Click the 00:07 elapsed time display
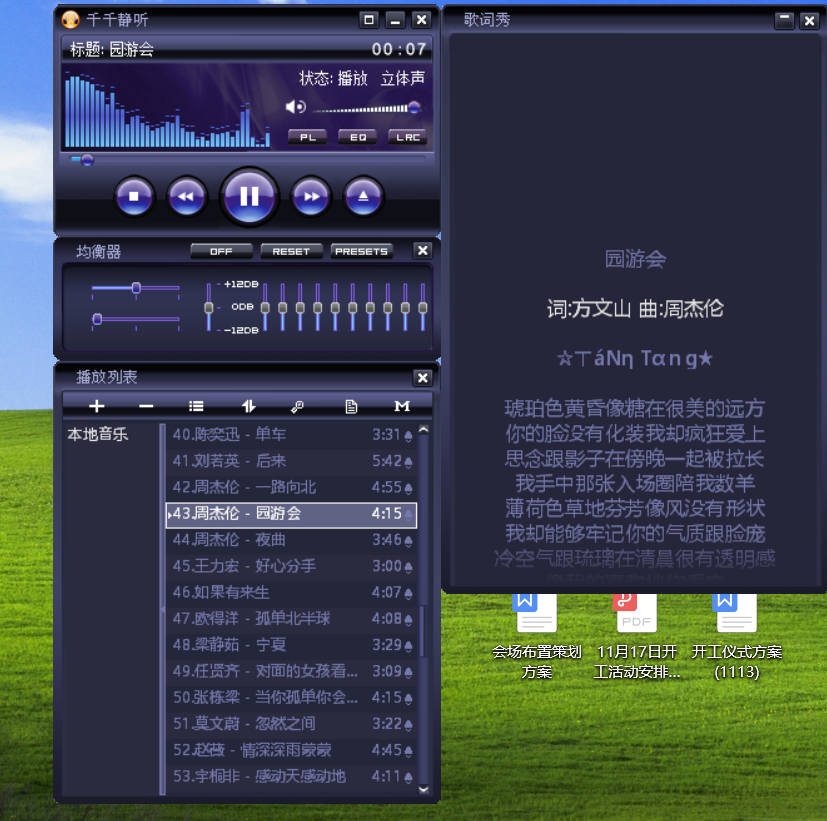Viewport: 827px width, 821px height. click(x=399, y=50)
